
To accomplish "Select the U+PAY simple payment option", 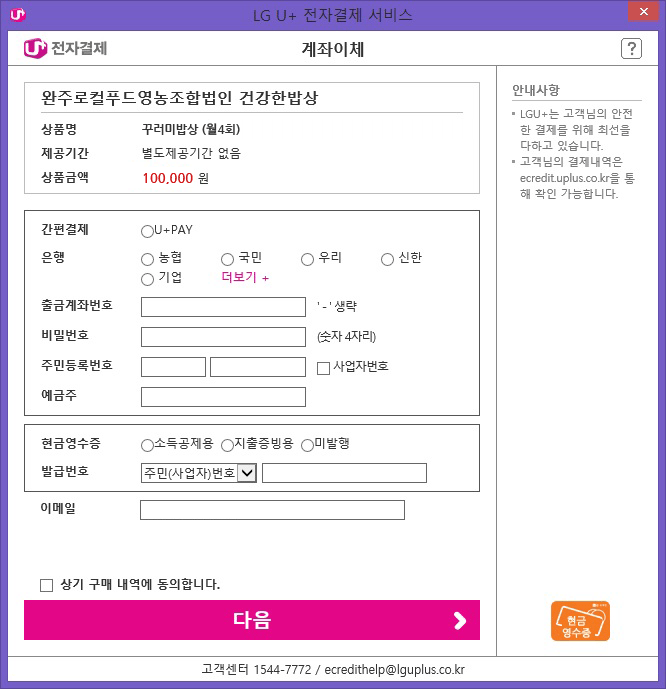I will pos(147,231).
